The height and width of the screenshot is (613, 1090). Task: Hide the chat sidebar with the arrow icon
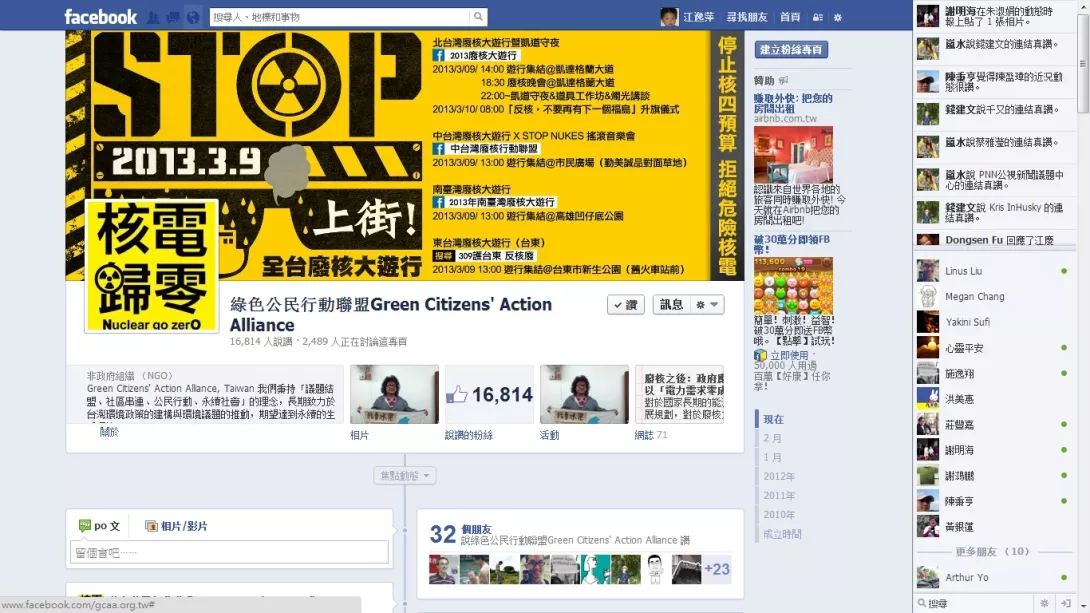click(1066, 603)
